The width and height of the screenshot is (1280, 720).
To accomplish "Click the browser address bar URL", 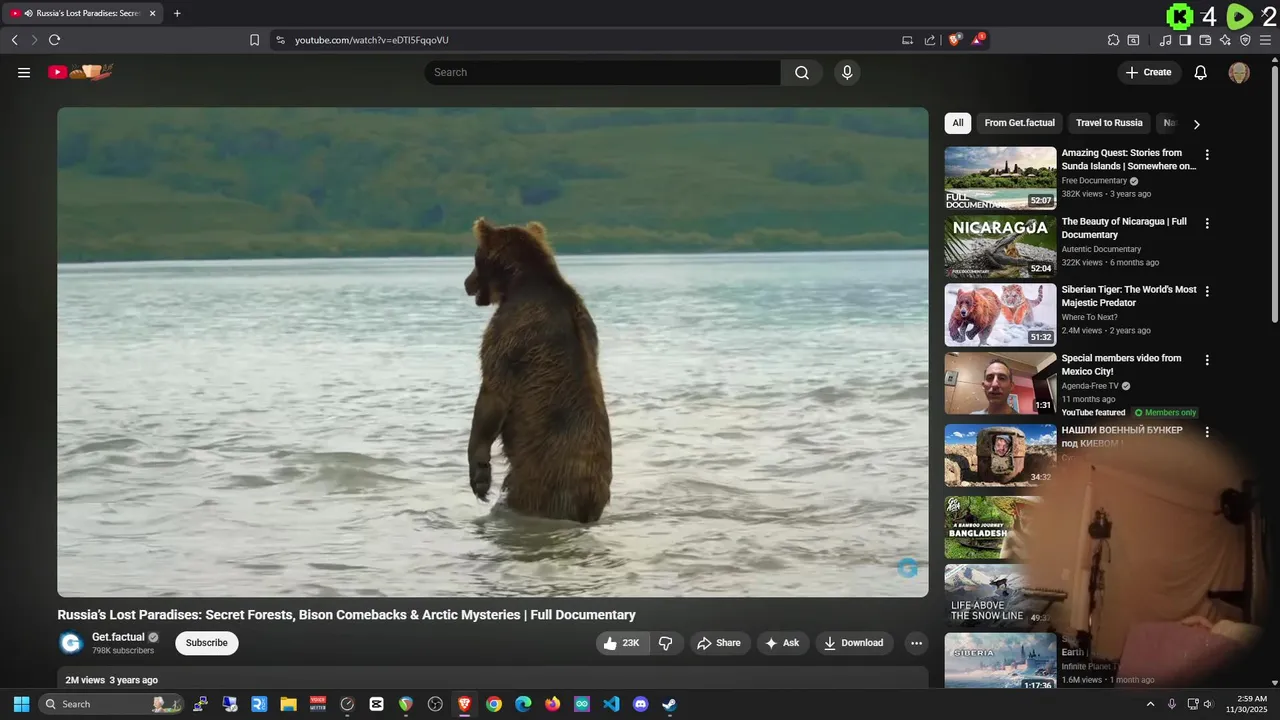I will click(x=372, y=40).
